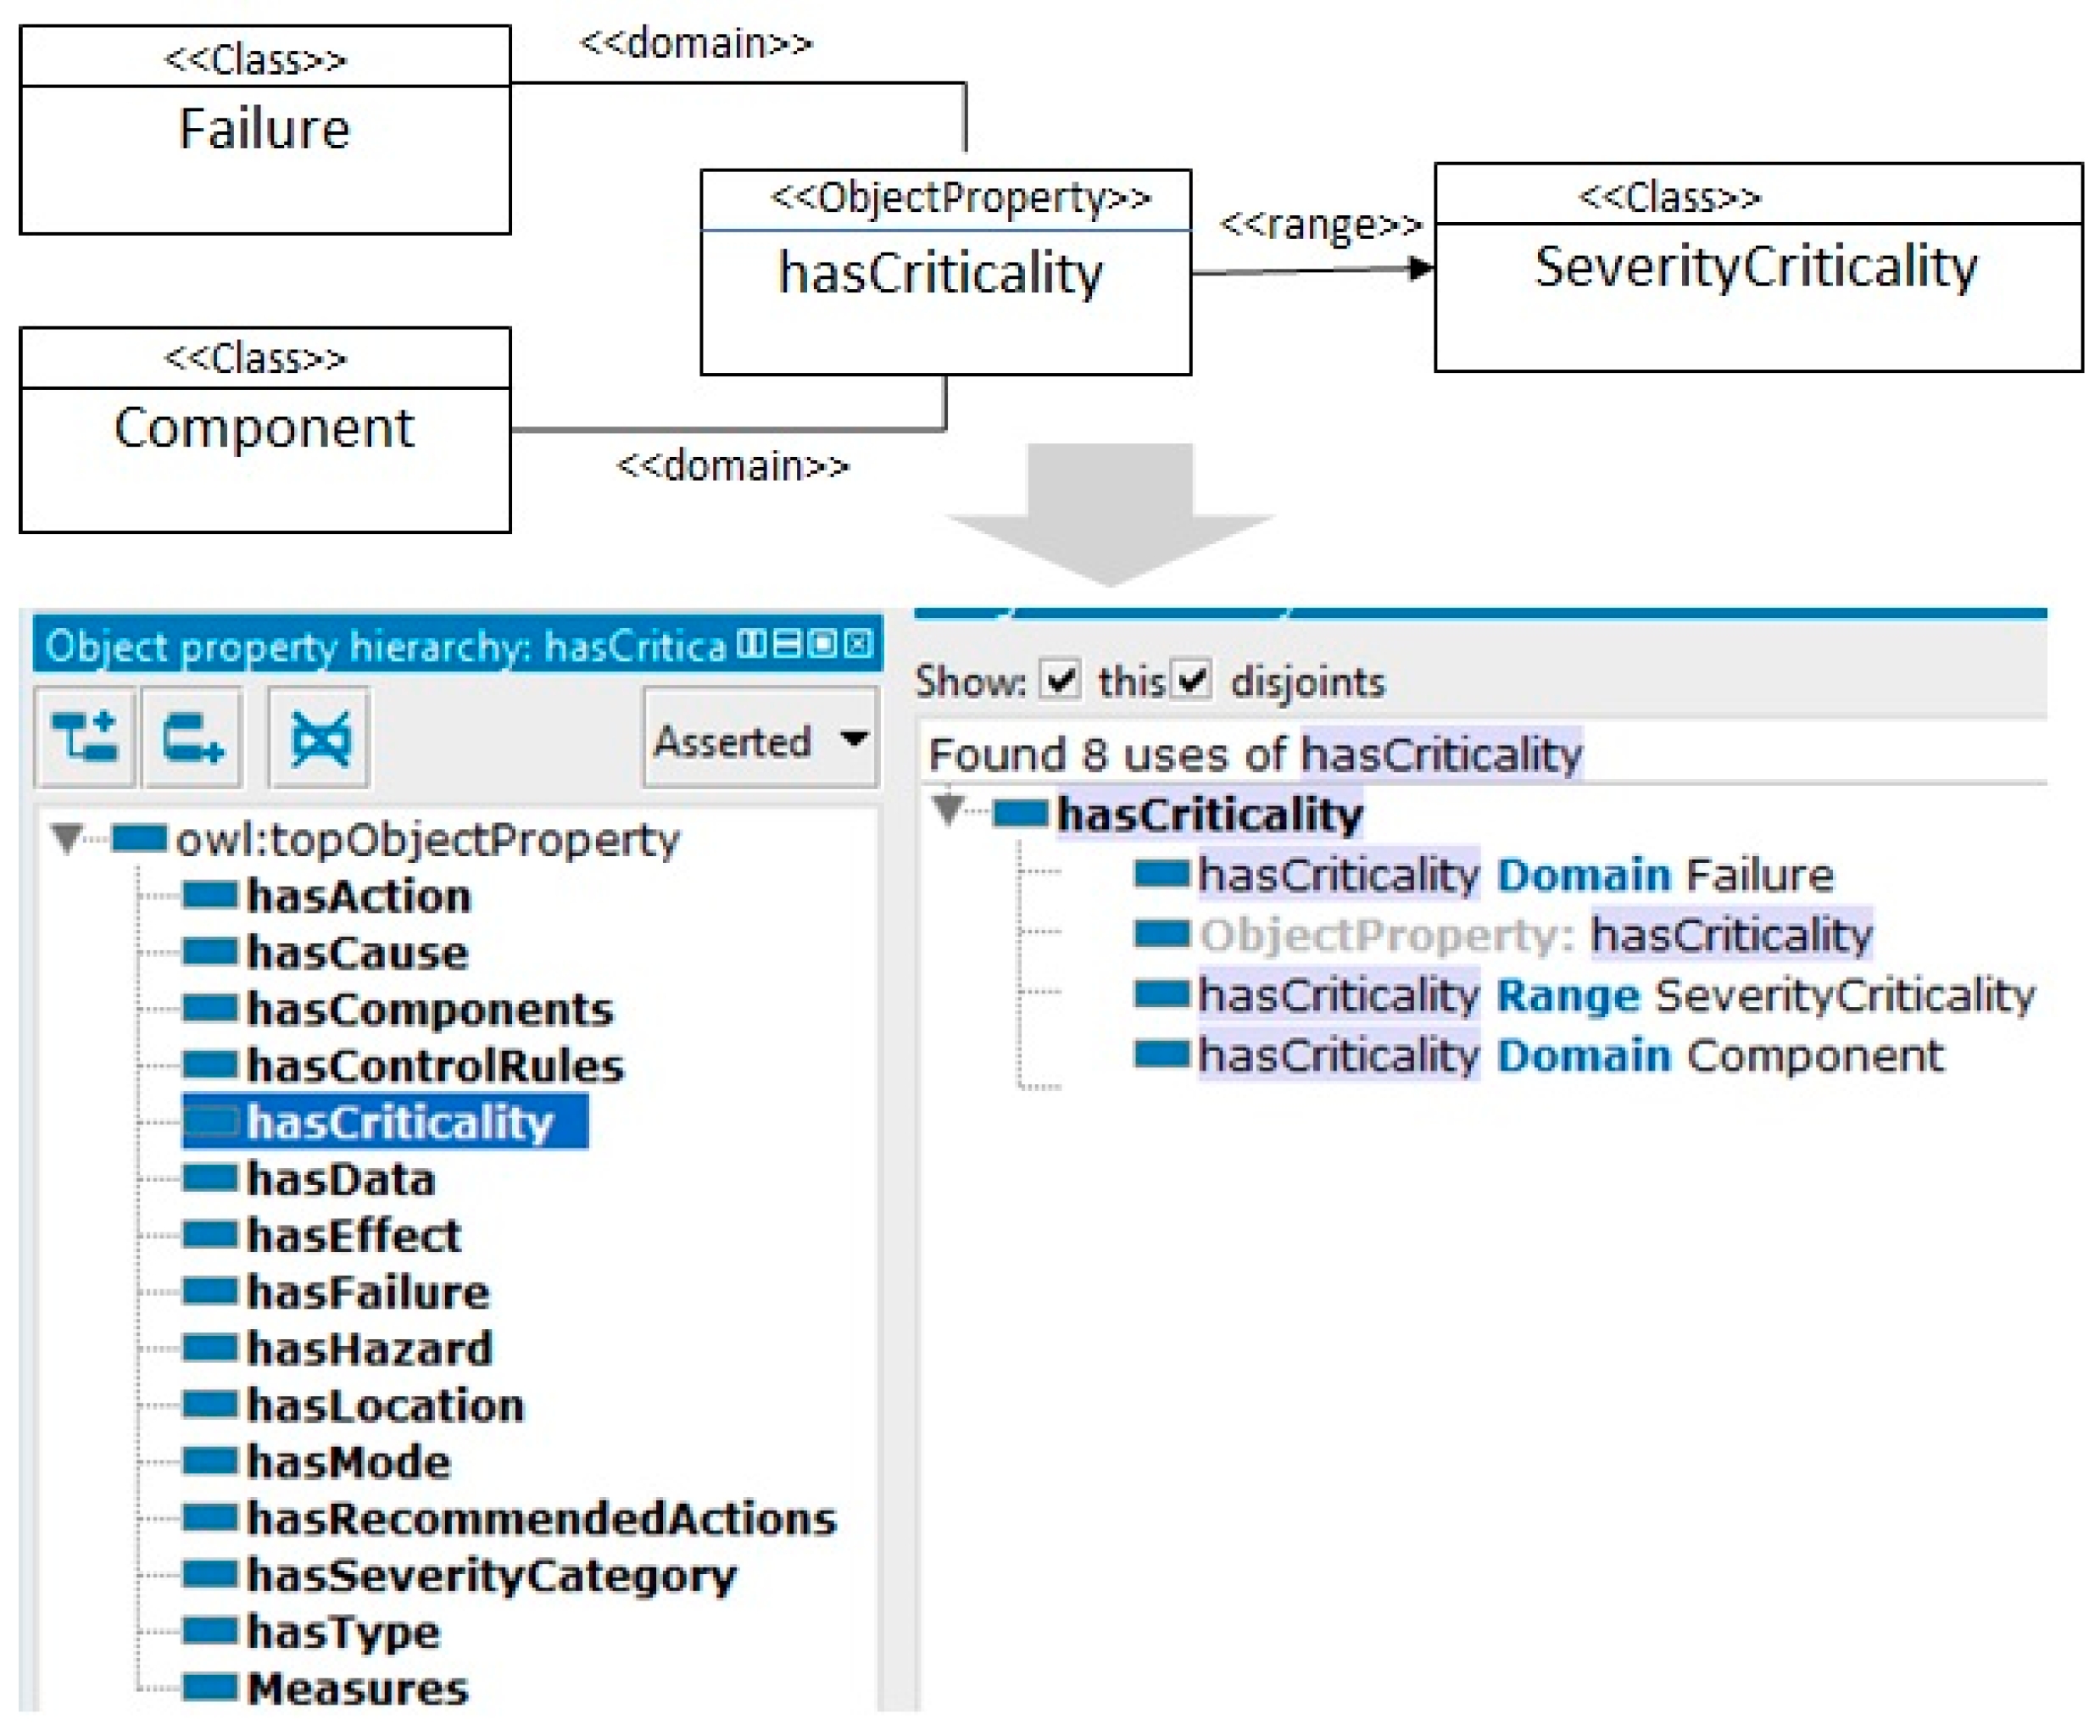Toggle the 'disjoints' checkbox
The height and width of the screenshot is (1736, 2100).
pyautogui.click(x=1192, y=681)
